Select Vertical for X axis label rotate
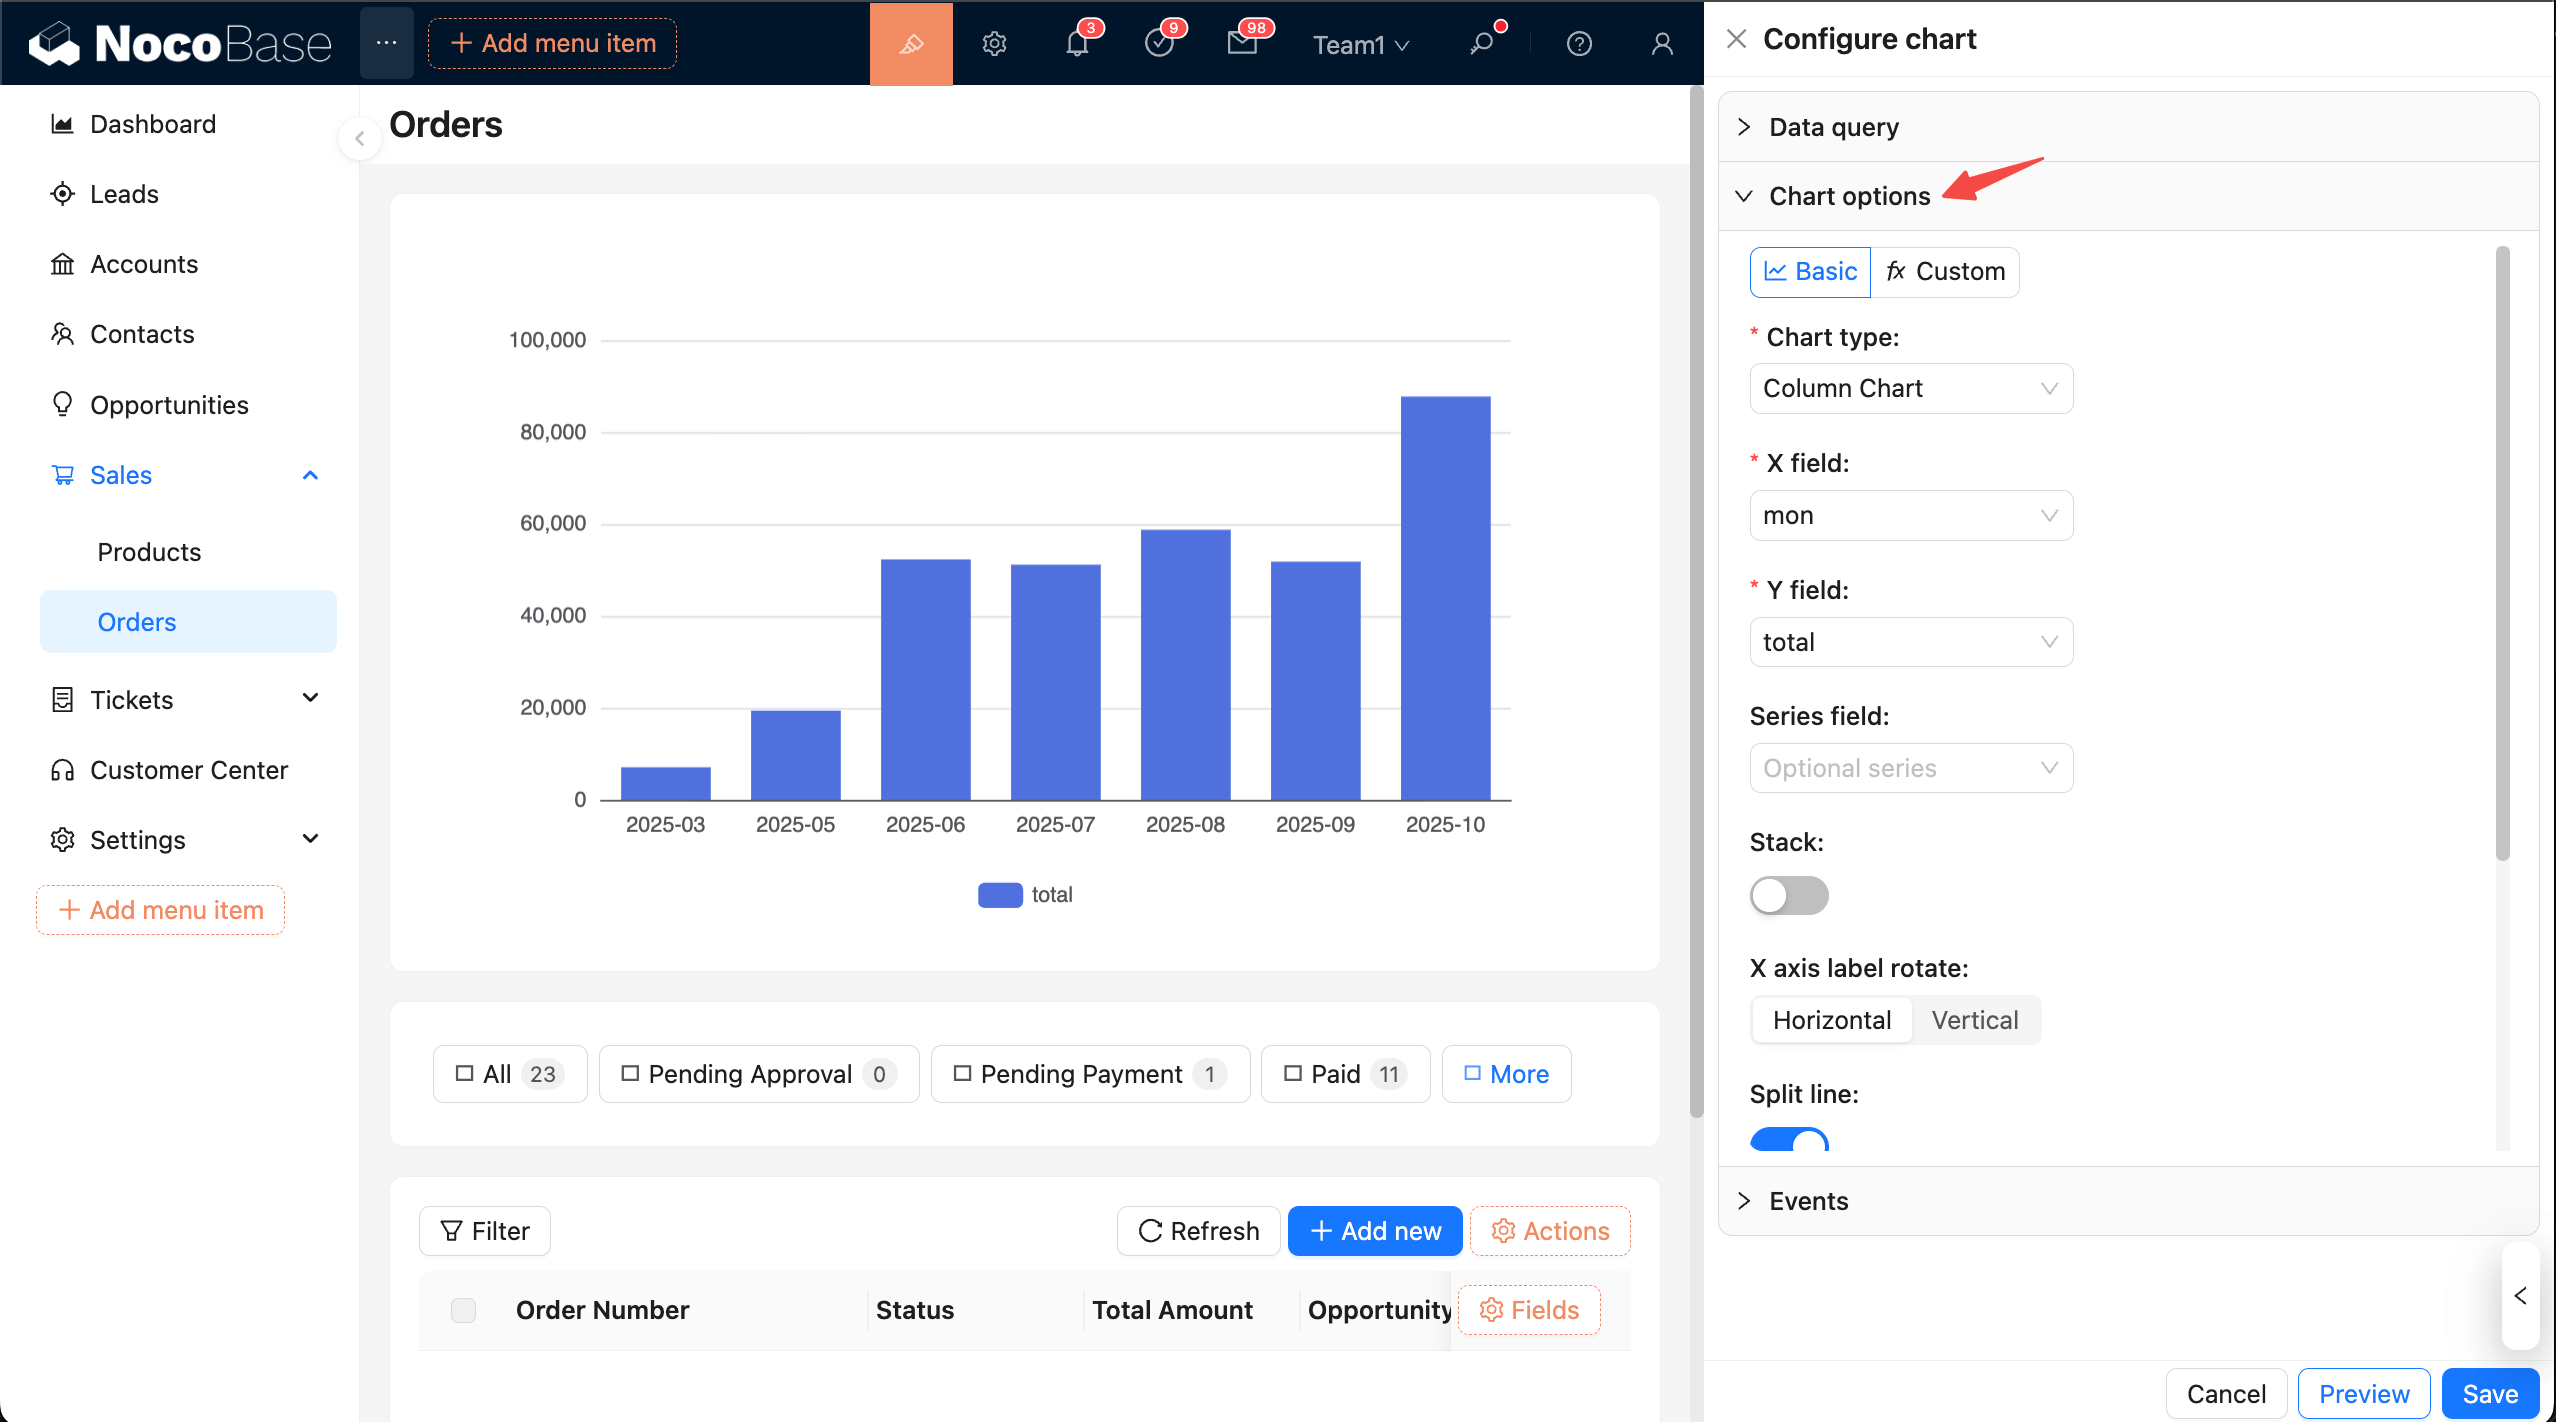Viewport: 2556px width, 1422px height. click(1974, 1020)
